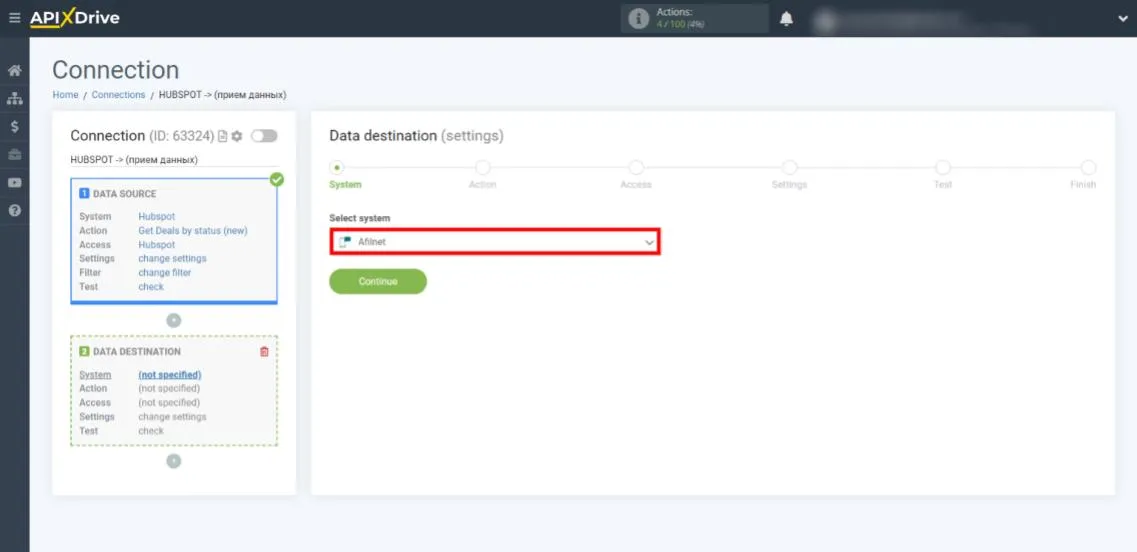Open the Actions usage info box

click(694, 18)
